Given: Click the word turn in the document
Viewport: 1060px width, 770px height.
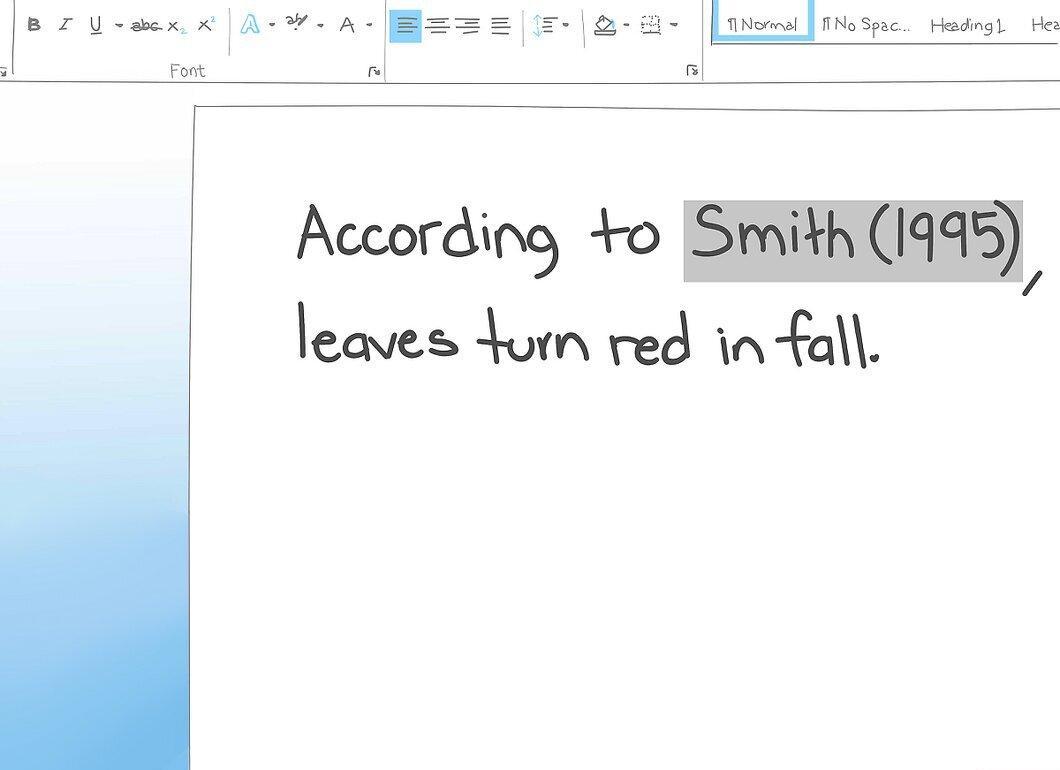Looking at the screenshot, I should pyautogui.click(x=533, y=337).
